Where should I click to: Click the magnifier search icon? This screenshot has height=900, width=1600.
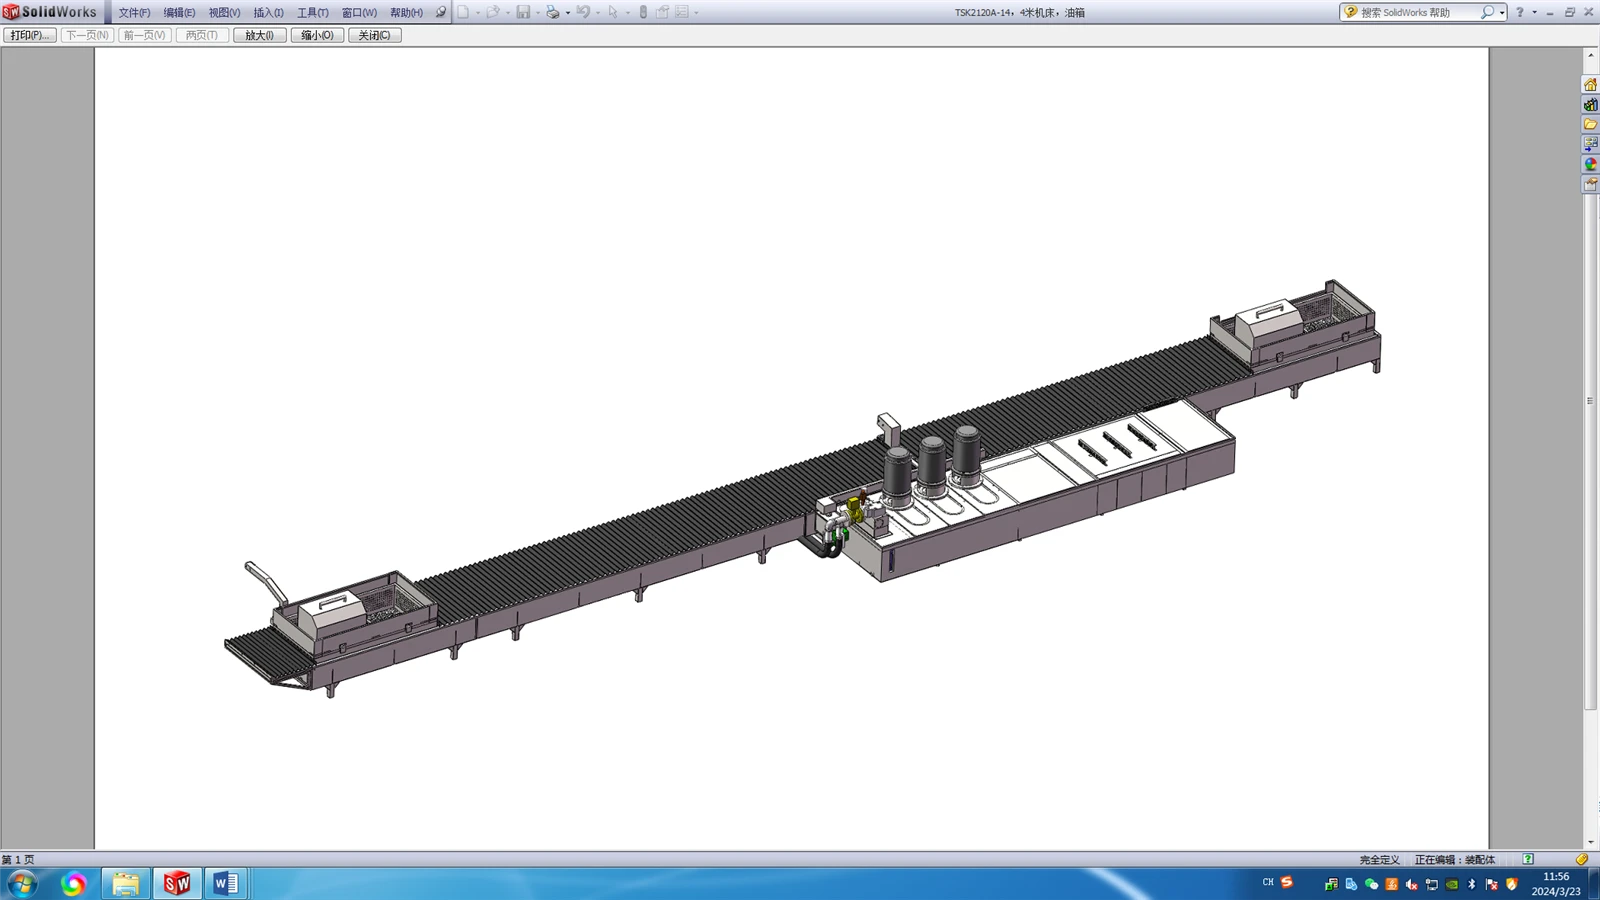click(x=1487, y=12)
